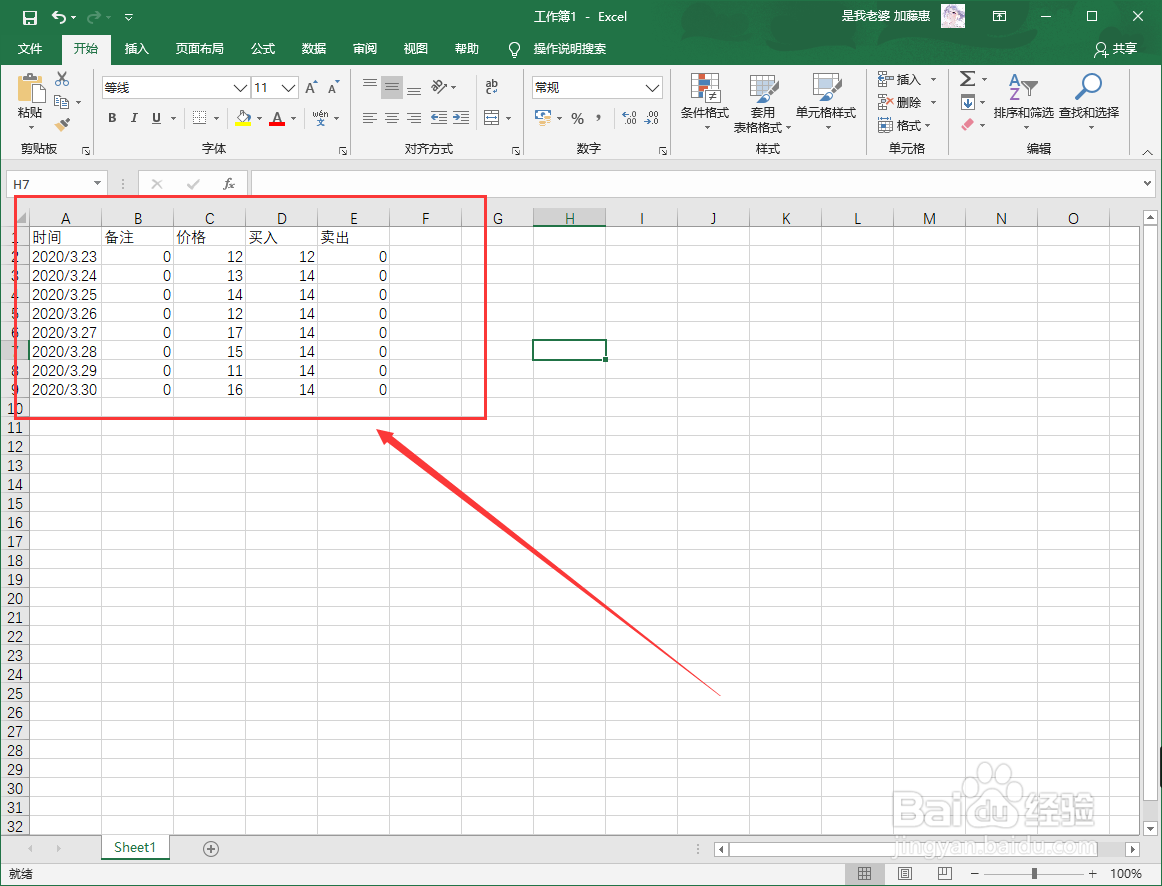Toggle Bold formatting

[x=113, y=118]
